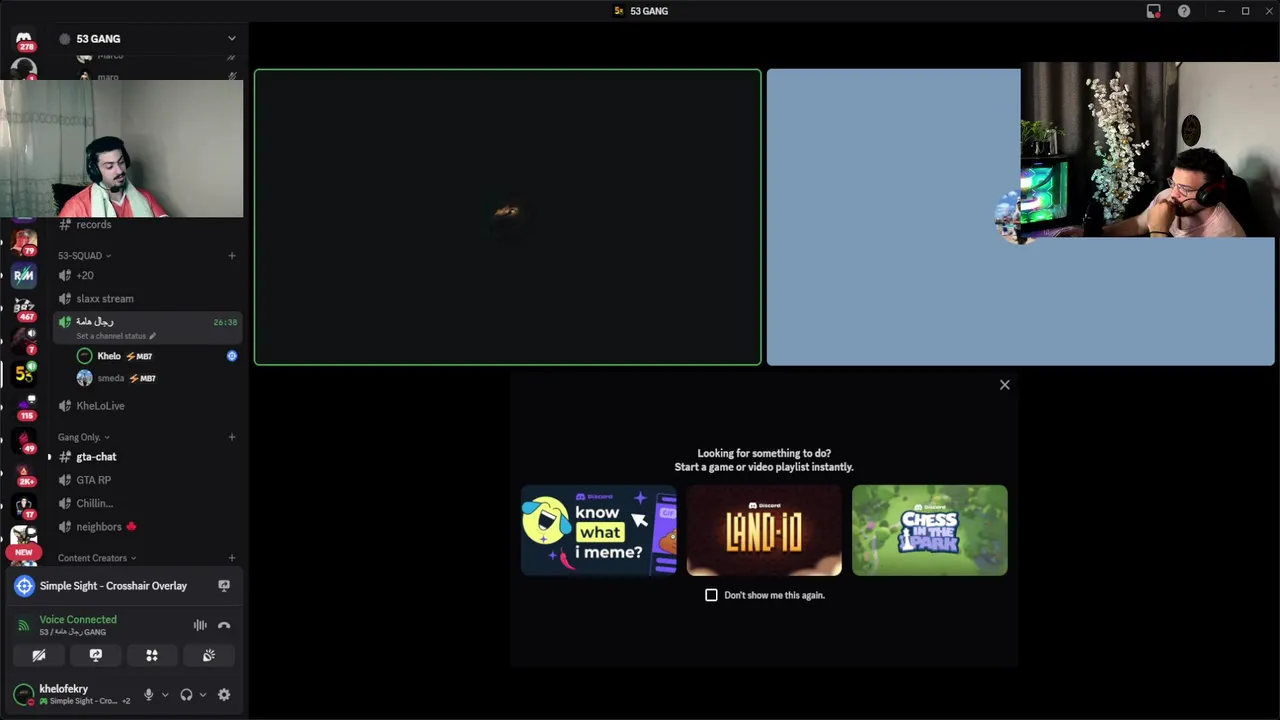Mute microphone in user panel
This screenshot has height=720, width=1280.
pos(149,695)
